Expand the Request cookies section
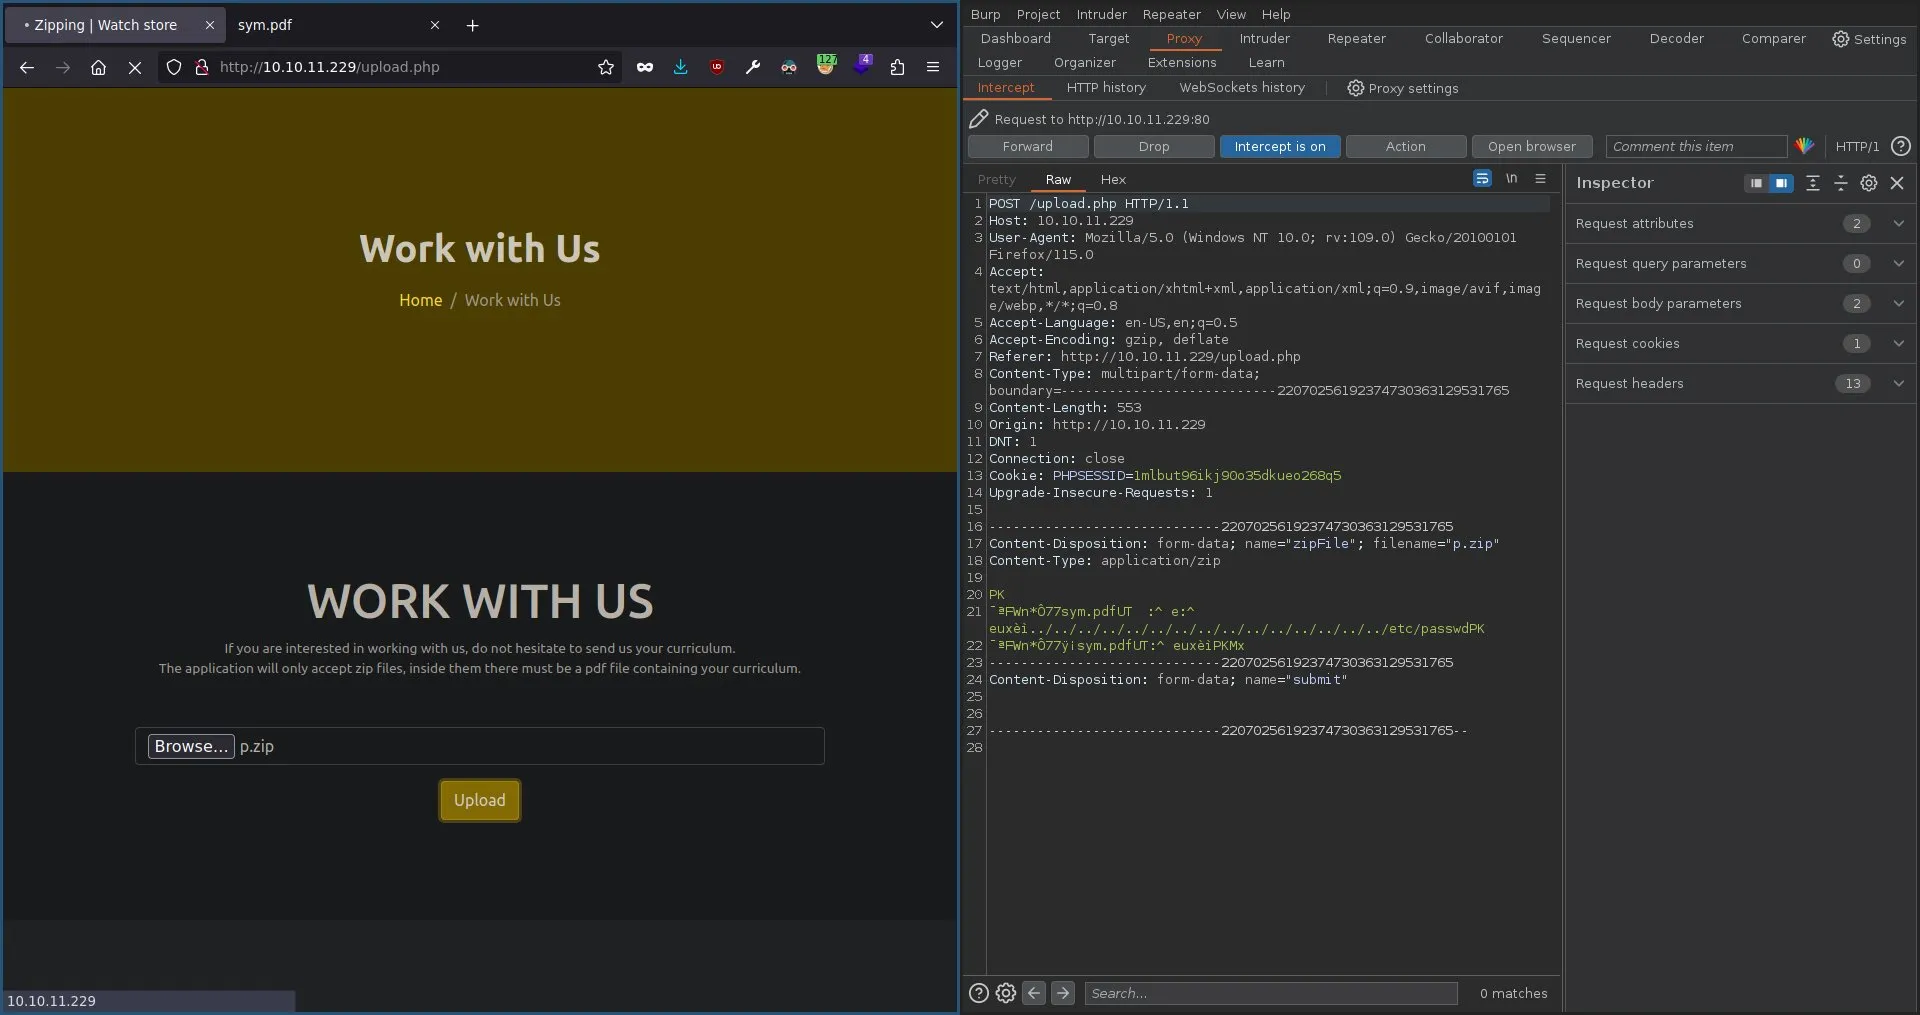Viewport: 1920px width, 1015px height. pos(1740,343)
